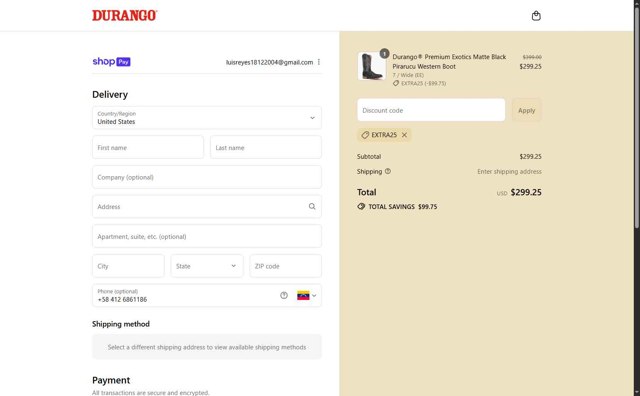Click the crossed-out original price
Viewport: 640px width, 396px height.
point(532,57)
